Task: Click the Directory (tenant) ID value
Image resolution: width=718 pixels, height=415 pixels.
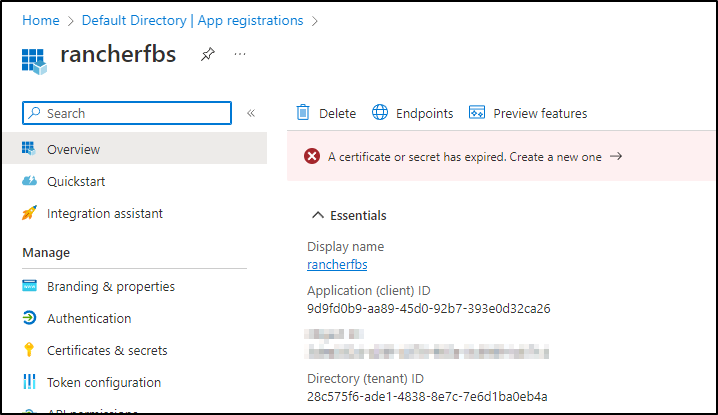Action: pos(427,397)
